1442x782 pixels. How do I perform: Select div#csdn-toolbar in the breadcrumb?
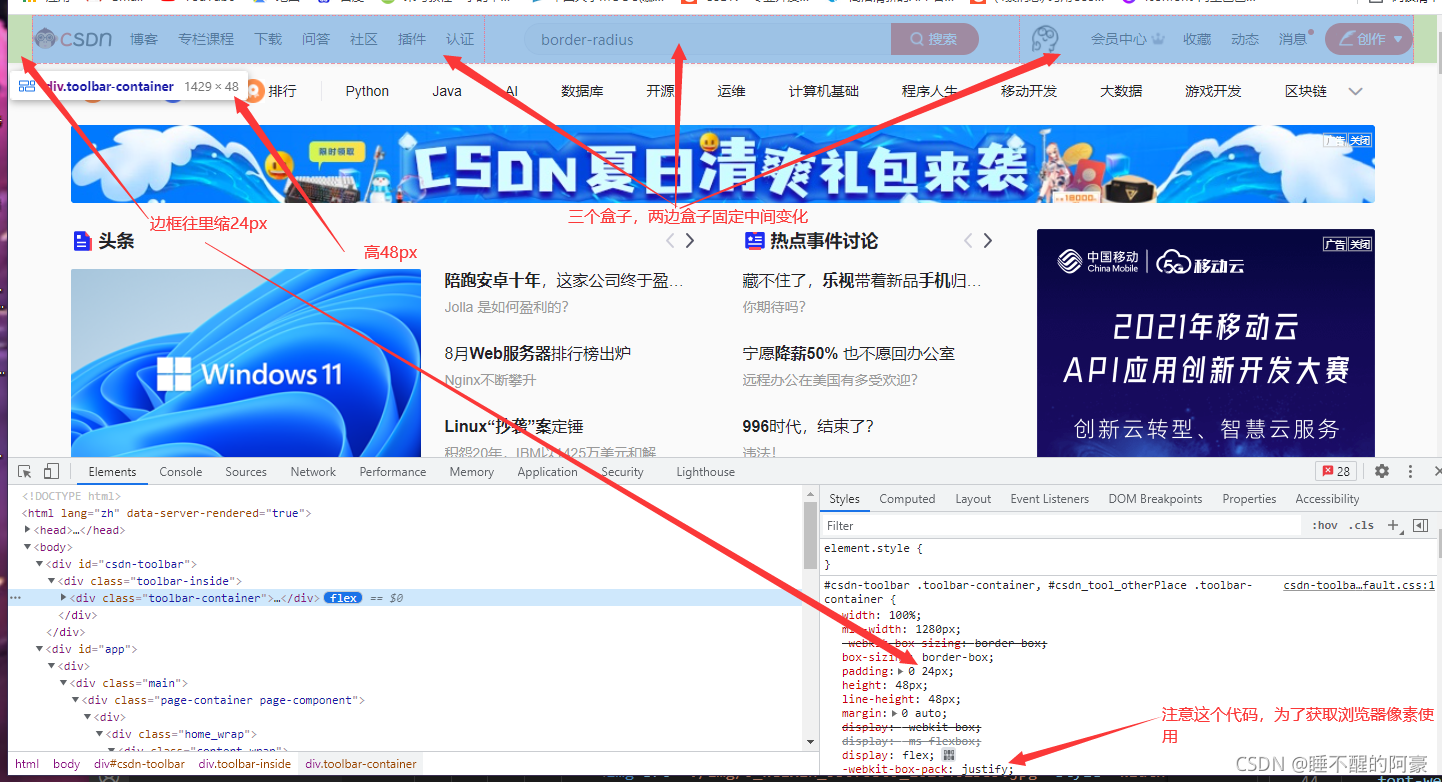139,764
